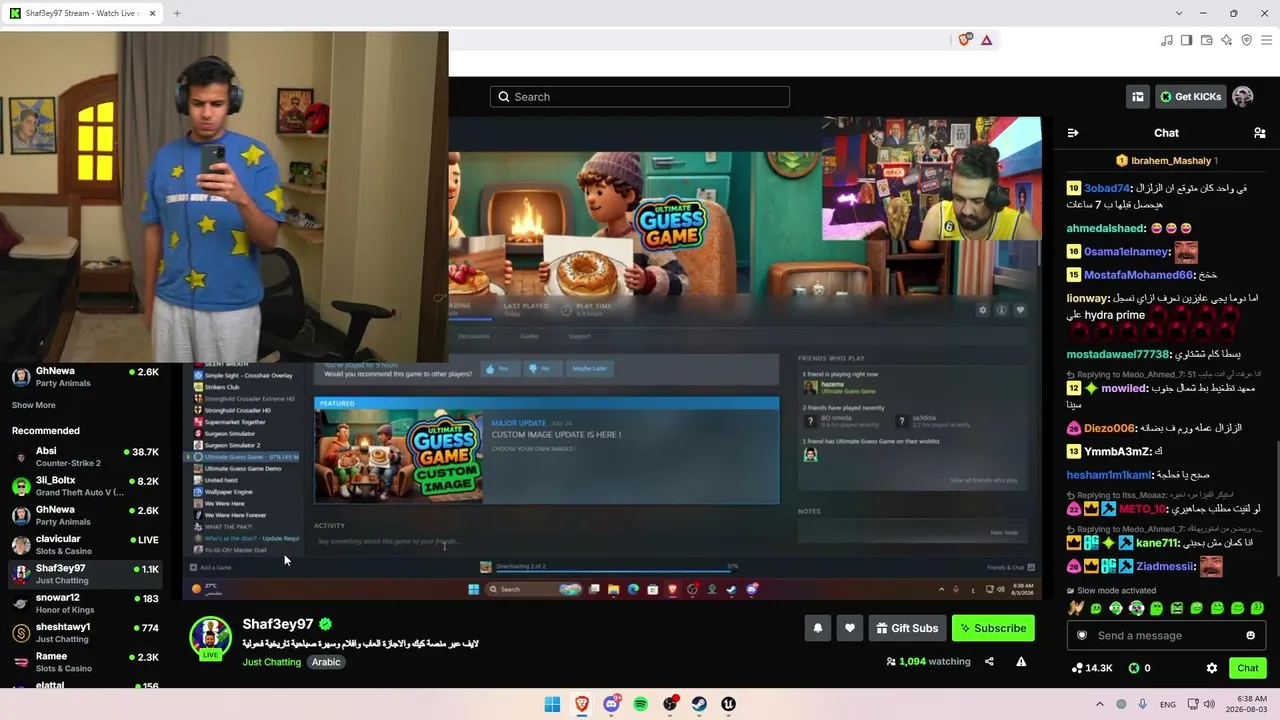Open the snowar12 Honor of Kings channel
Viewport: 1280px width, 720px height.
[85, 603]
